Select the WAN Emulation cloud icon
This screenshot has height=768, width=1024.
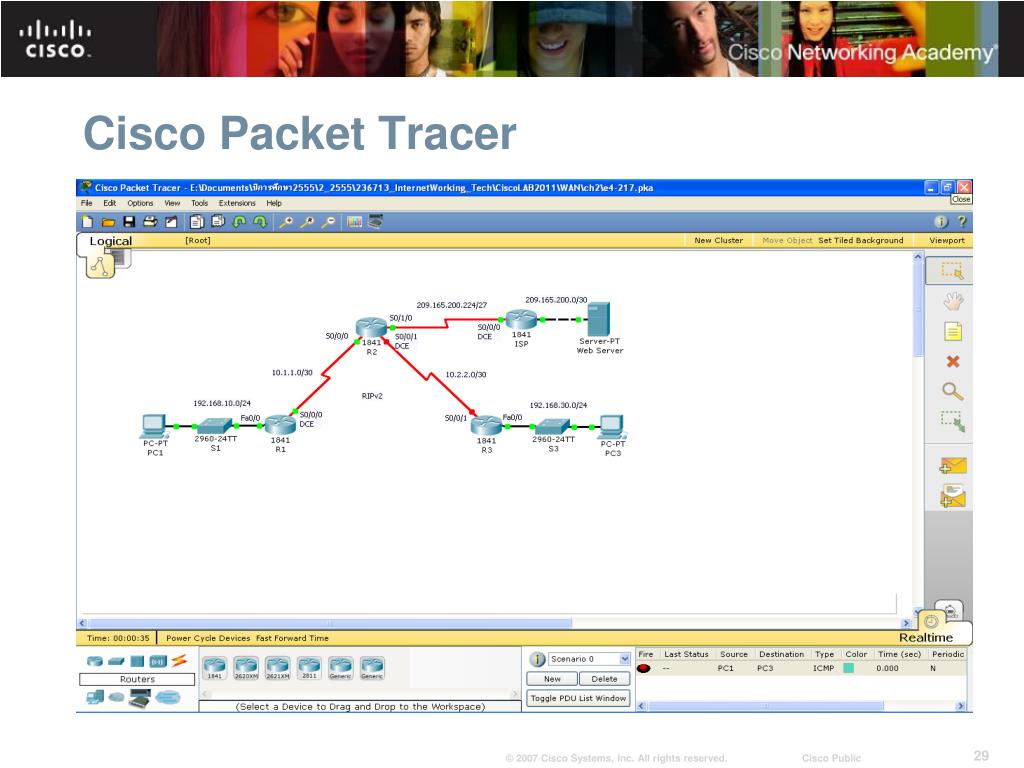[116, 697]
